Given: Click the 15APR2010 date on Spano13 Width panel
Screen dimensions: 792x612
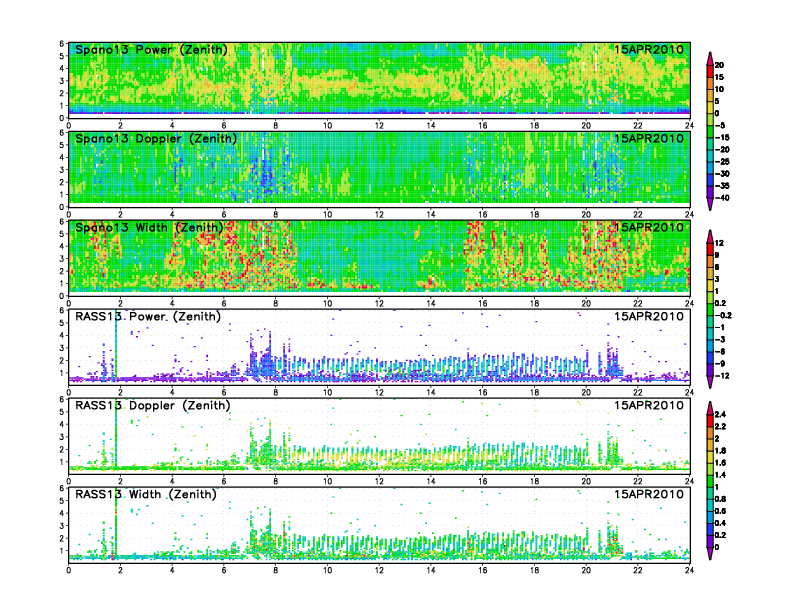Looking at the screenshot, I should [x=649, y=228].
